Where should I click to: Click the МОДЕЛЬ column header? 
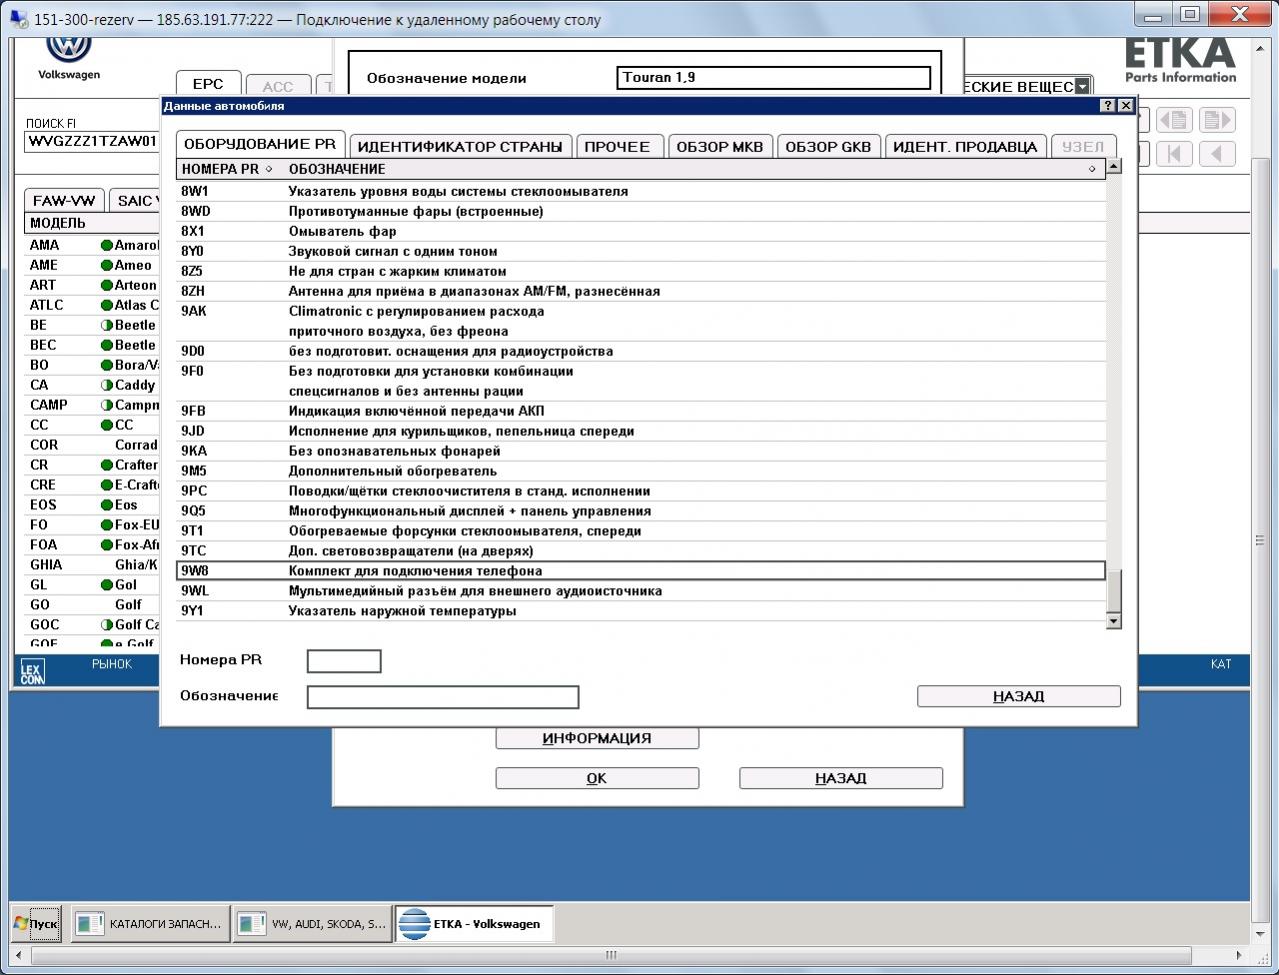click(92, 223)
